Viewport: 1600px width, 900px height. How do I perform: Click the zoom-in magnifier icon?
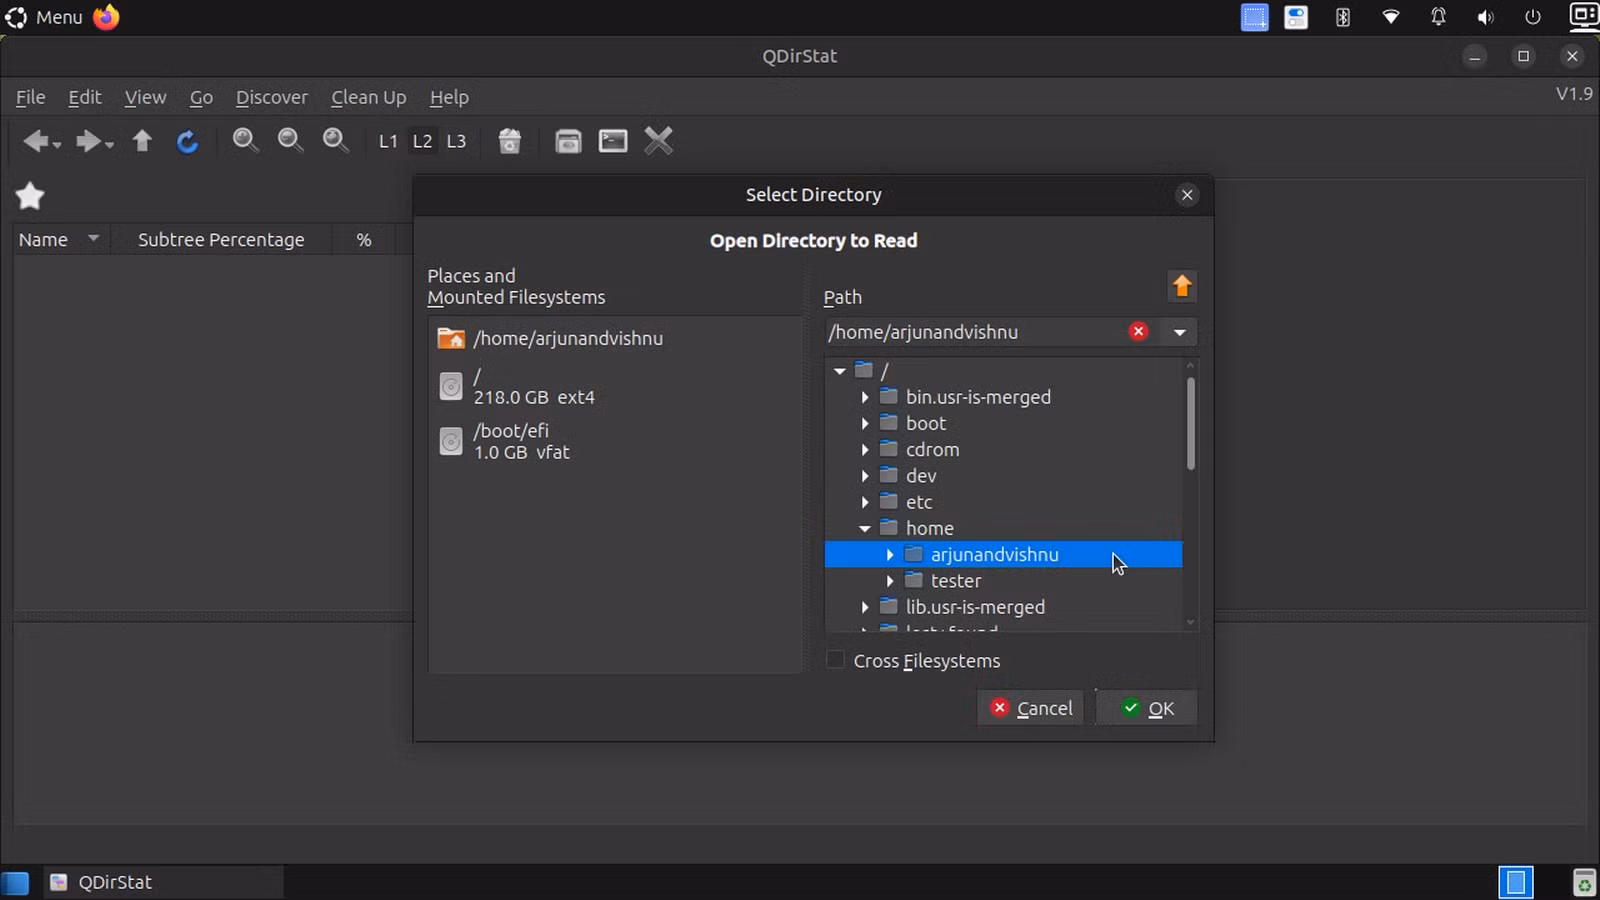click(245, 141)
